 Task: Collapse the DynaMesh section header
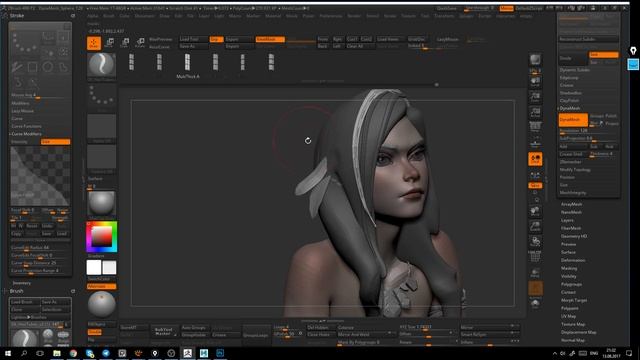tap(570, 108)
